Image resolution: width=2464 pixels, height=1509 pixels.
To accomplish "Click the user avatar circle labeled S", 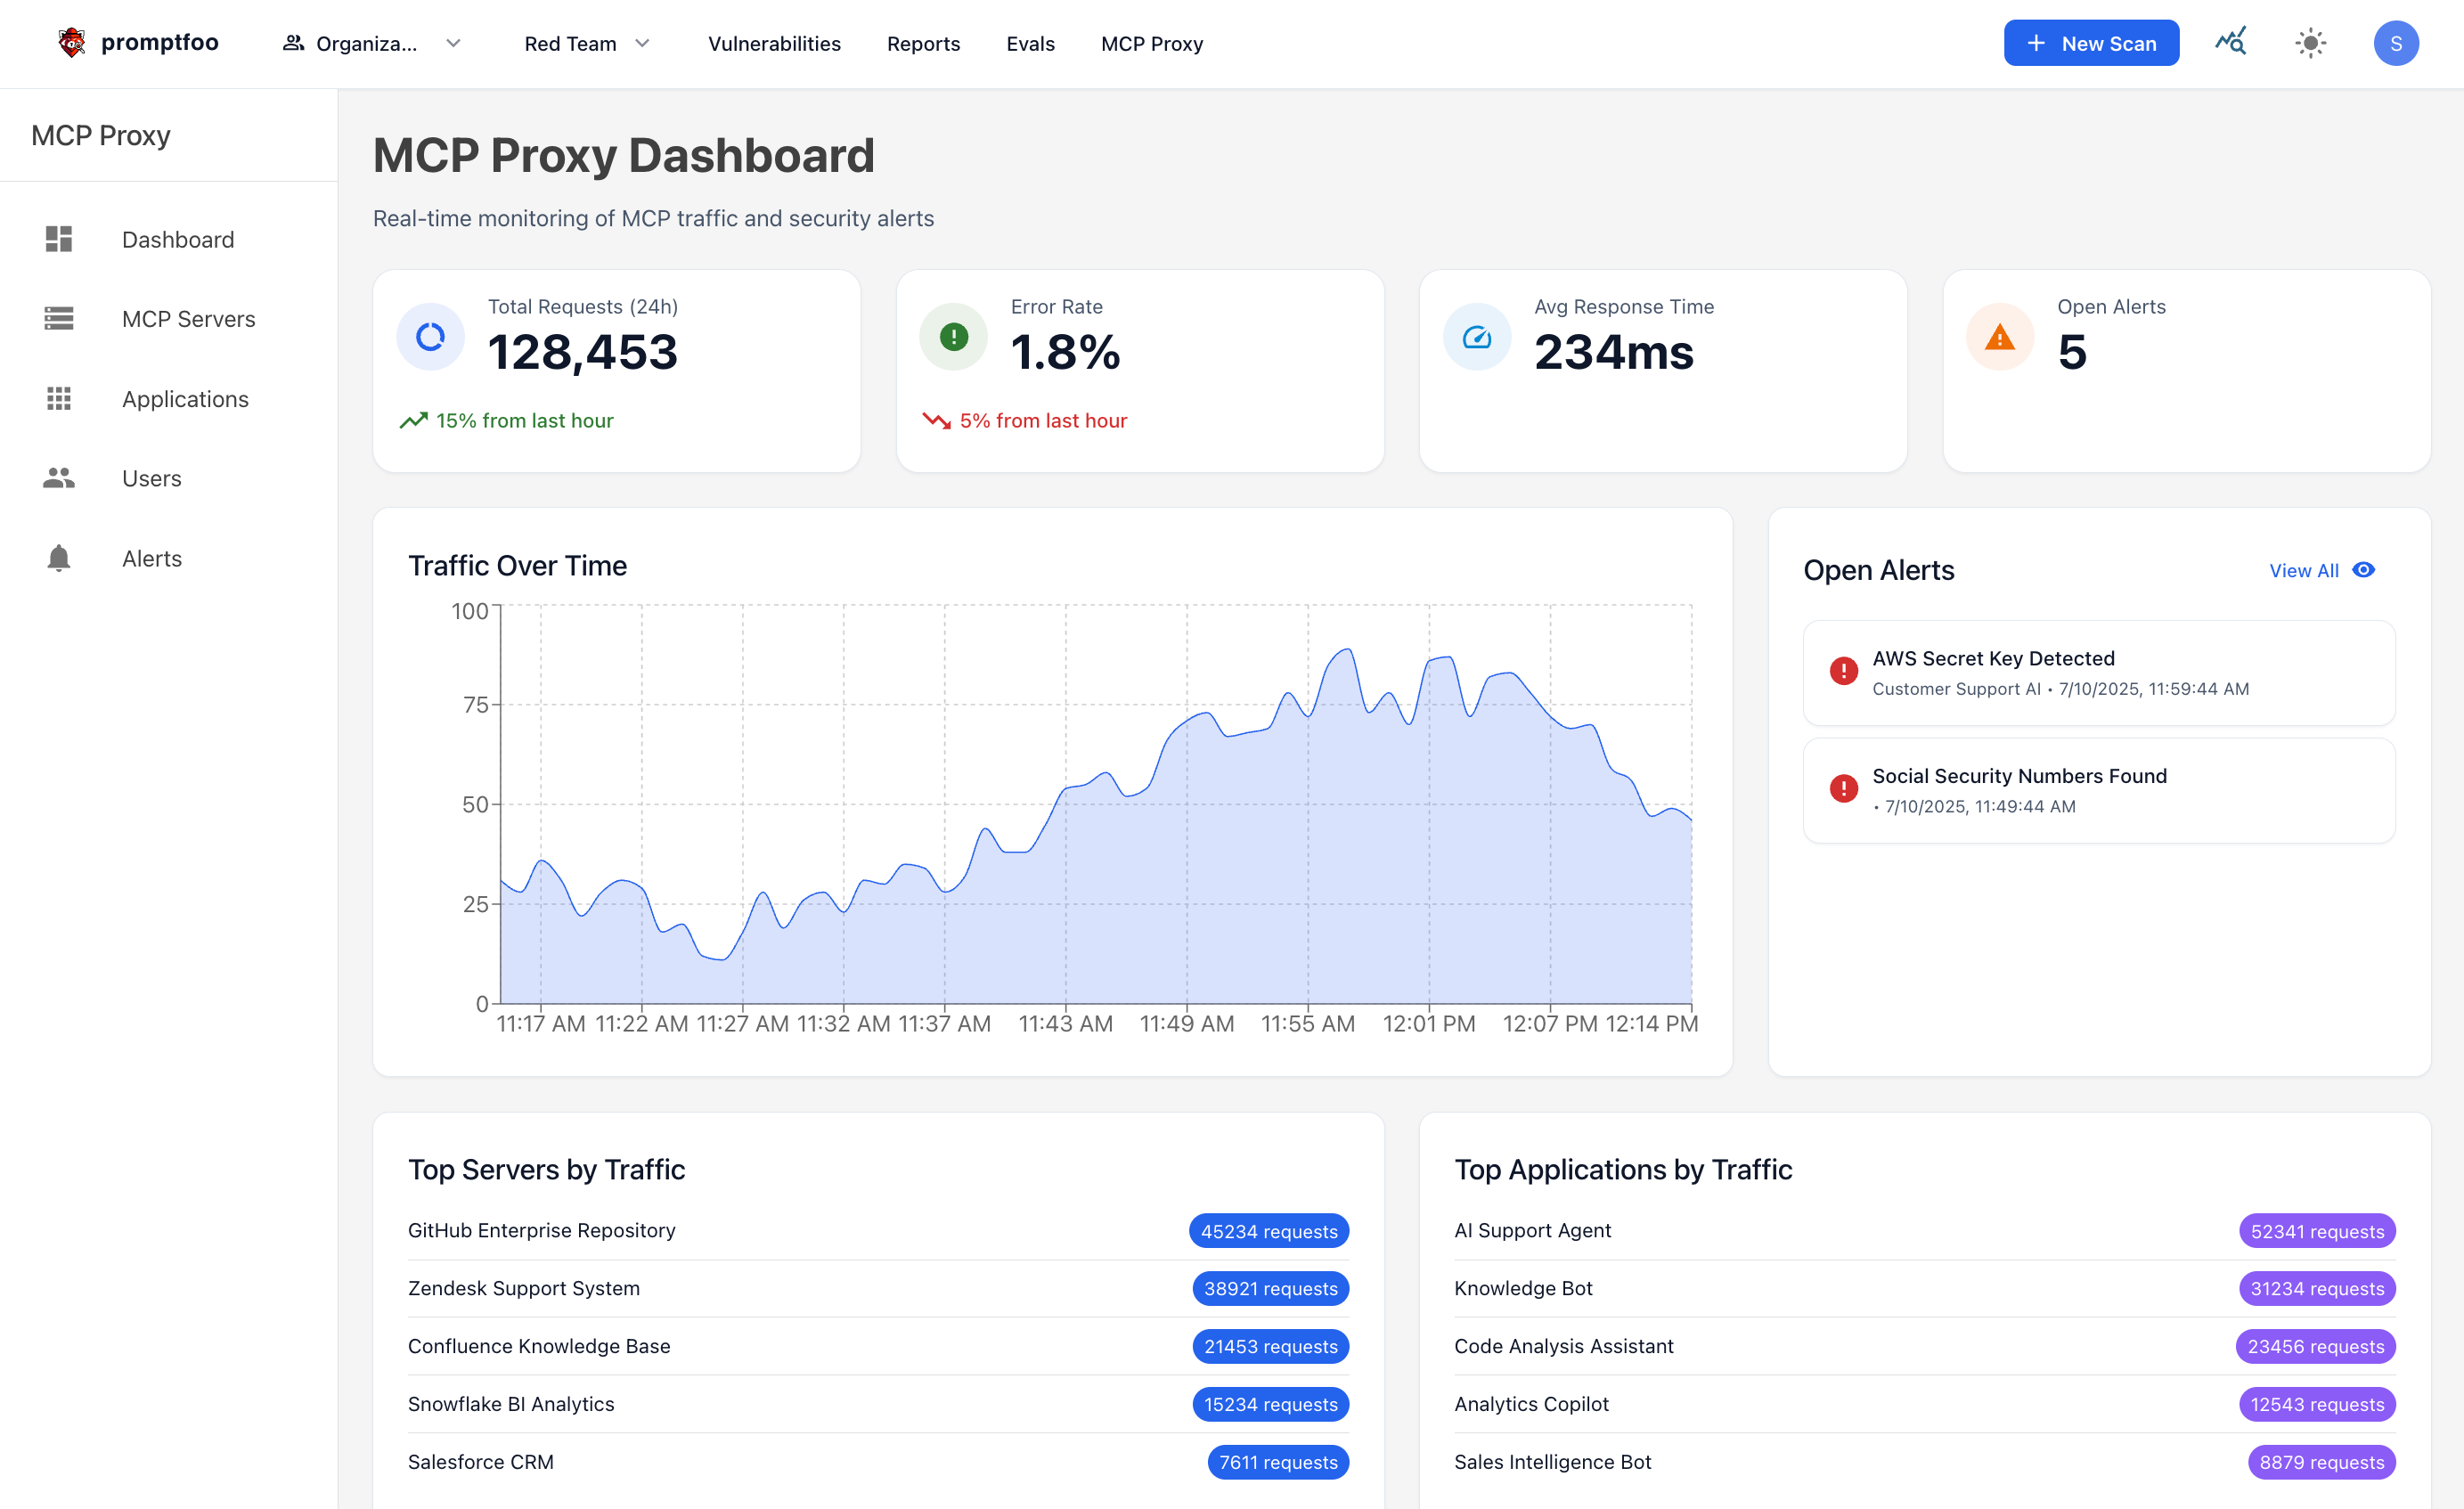I will point(2397,42).
